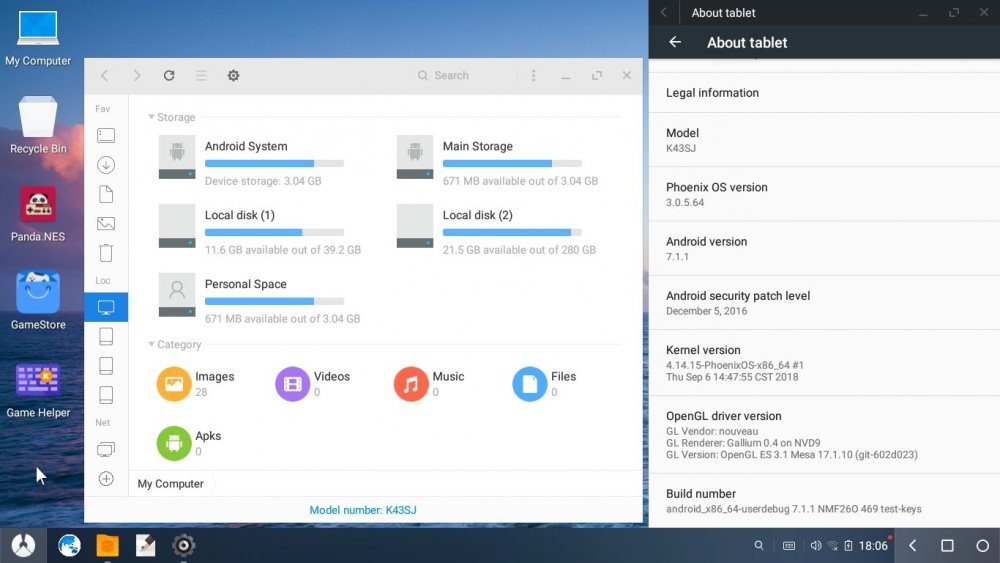The image size is (1000, 563).
Task: Go back in the file manager
Action: point(105,75)
